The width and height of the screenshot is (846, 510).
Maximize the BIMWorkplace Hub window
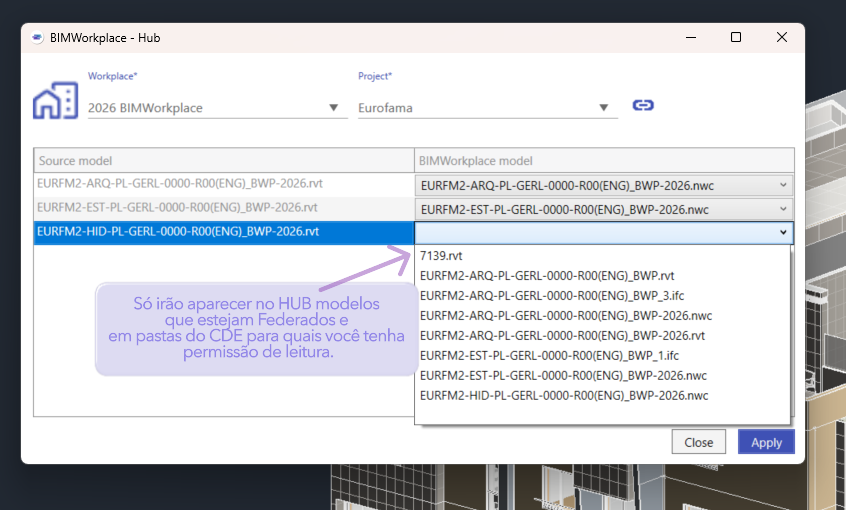pos(736,37)
